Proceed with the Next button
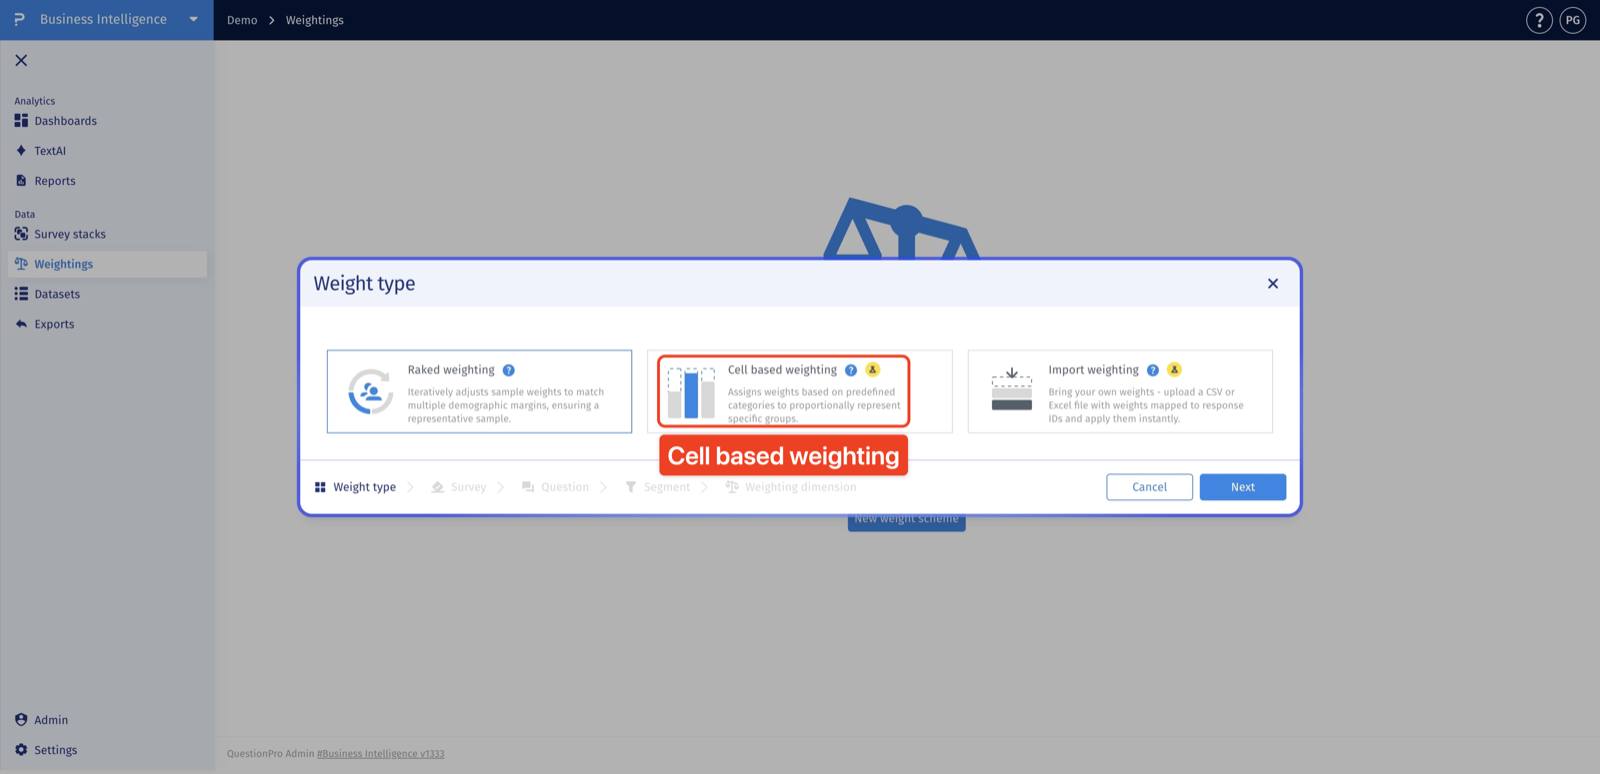This screenshot has width=1600, height=774. click(1243, 487)
